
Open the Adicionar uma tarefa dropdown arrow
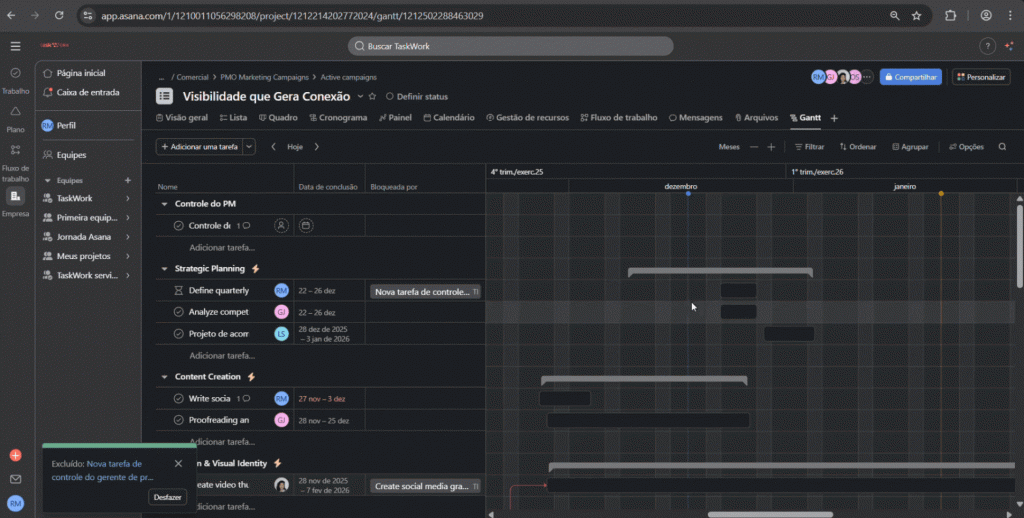tap(249, 147)
